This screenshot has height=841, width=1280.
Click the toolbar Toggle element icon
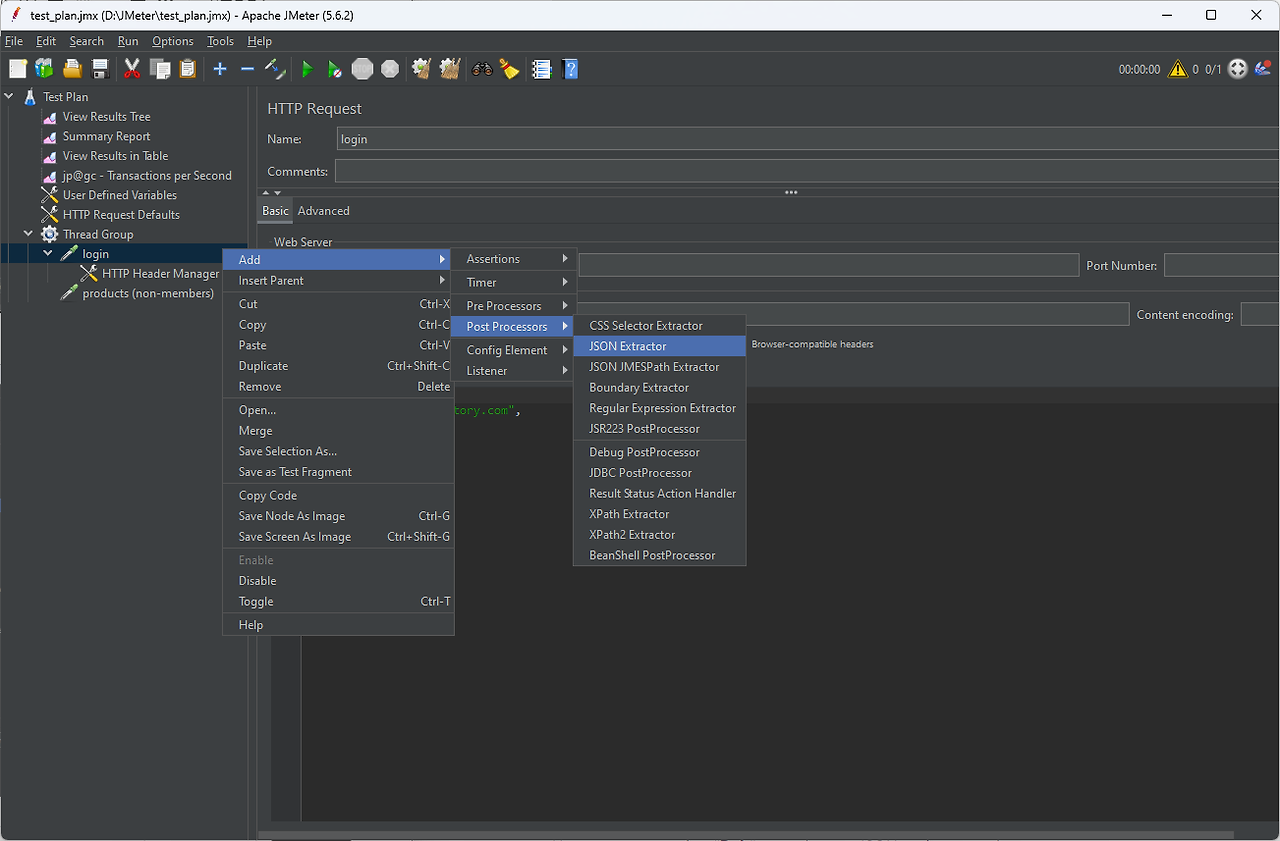[275, 69]
